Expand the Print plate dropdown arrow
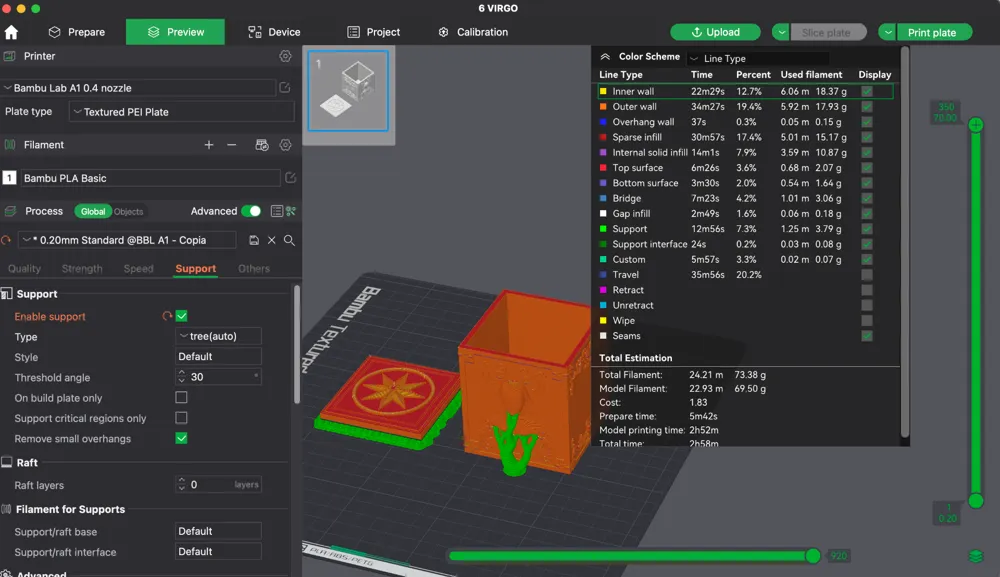 coord(888,32)
